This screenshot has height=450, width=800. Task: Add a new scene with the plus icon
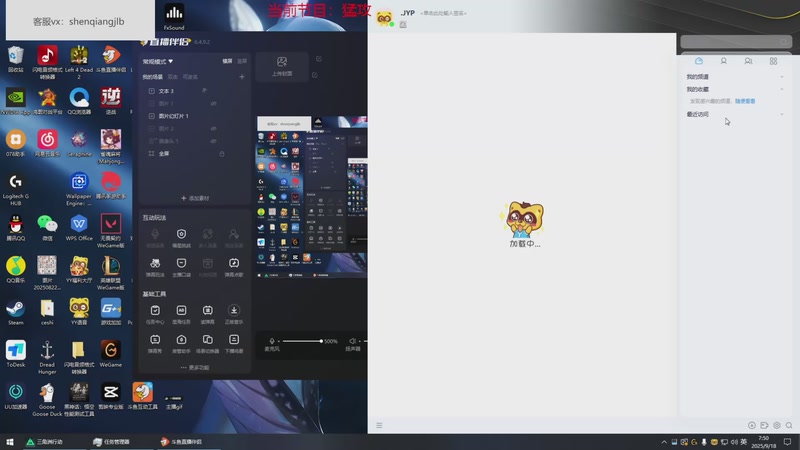pos(242,77)
